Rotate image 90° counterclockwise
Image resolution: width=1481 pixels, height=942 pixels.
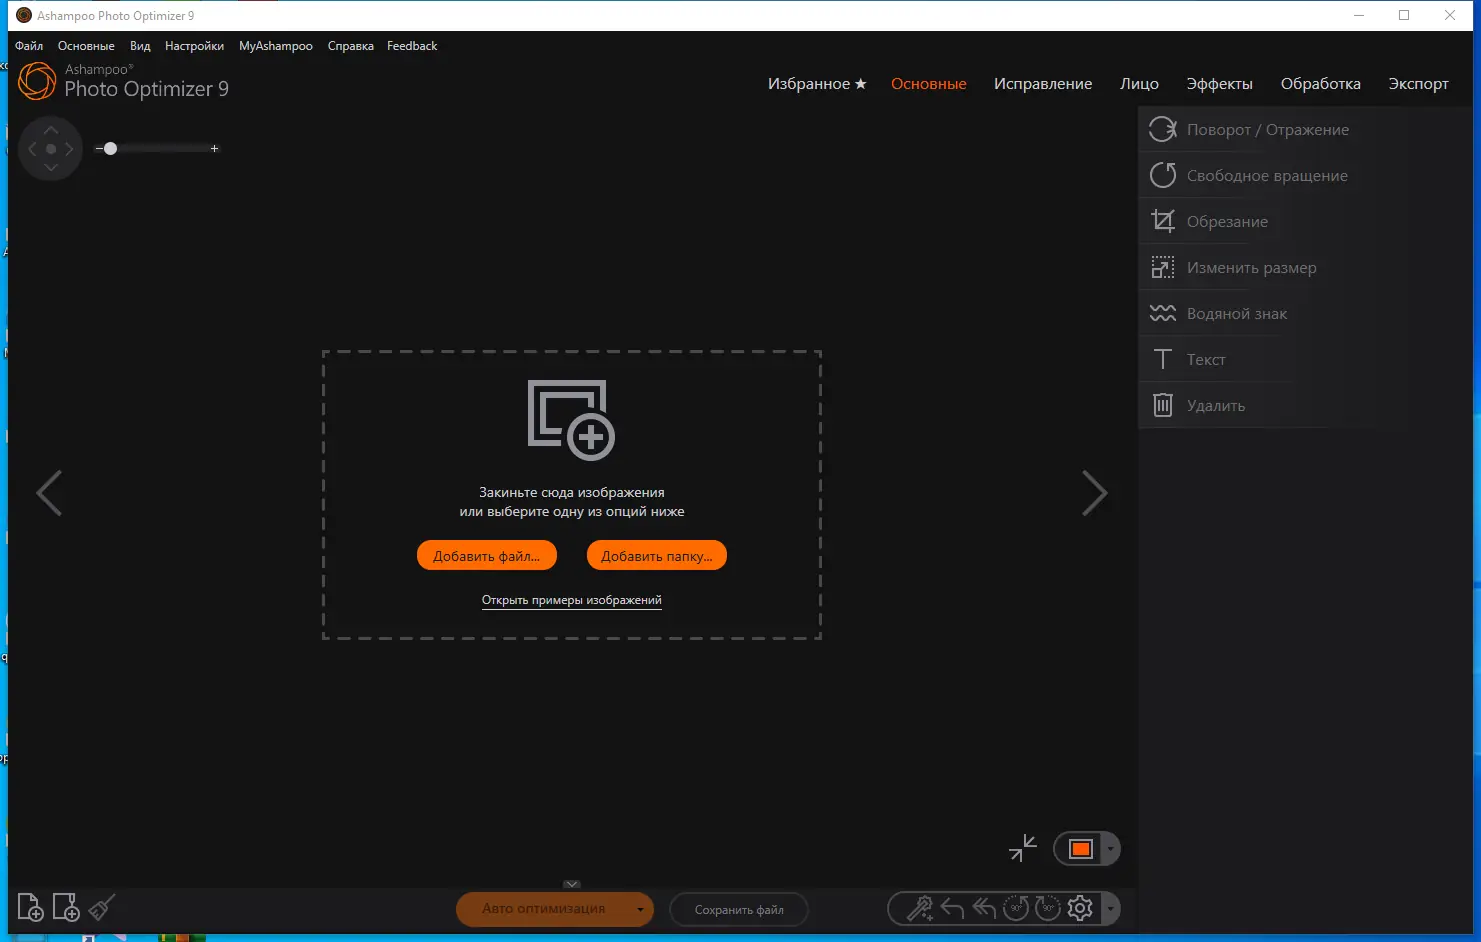pos(1016,908)
